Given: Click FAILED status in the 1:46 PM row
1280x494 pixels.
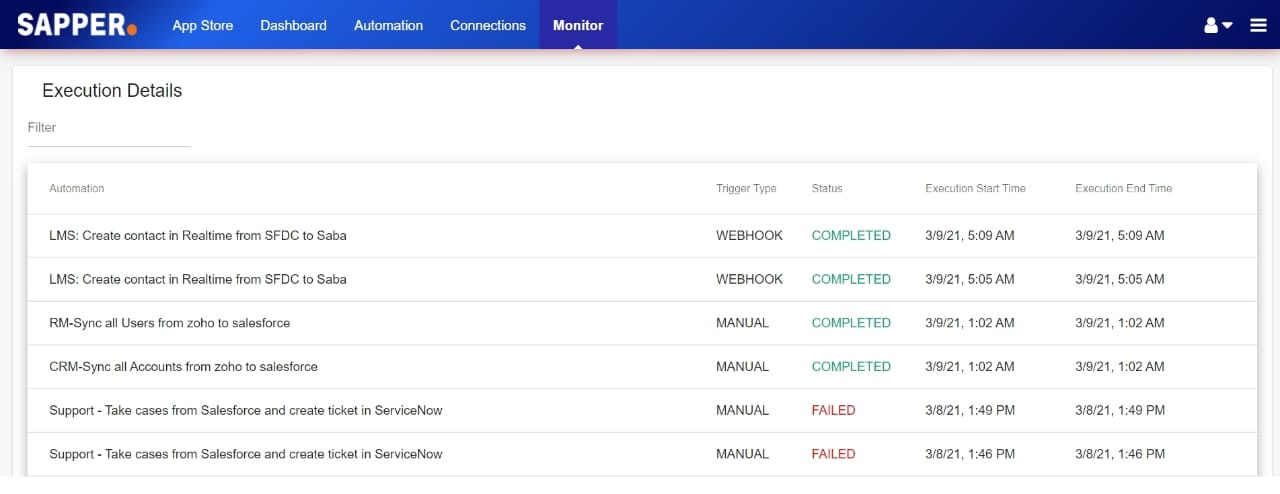Looking at the screenshot, I should (833, 454).
